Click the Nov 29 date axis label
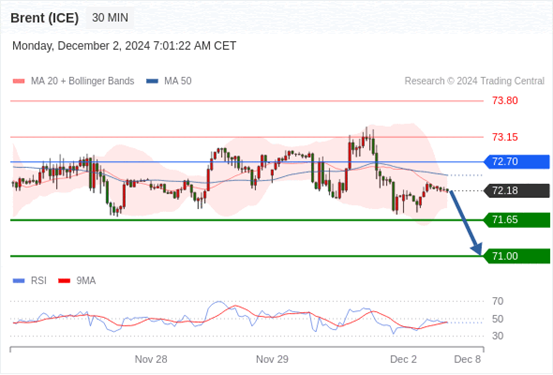 pyautogui.click(x=272, y=359)
